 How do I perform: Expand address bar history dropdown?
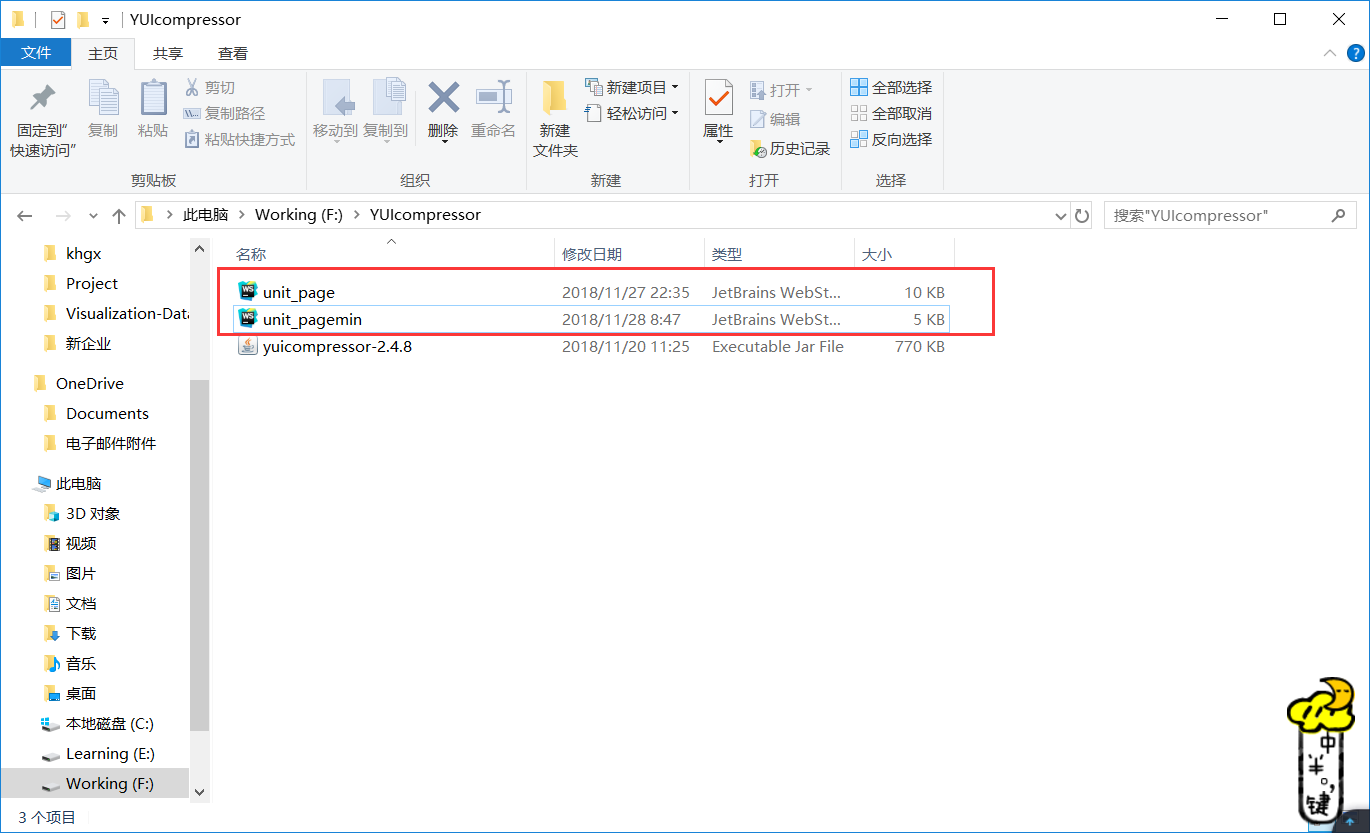[1061, 215]
